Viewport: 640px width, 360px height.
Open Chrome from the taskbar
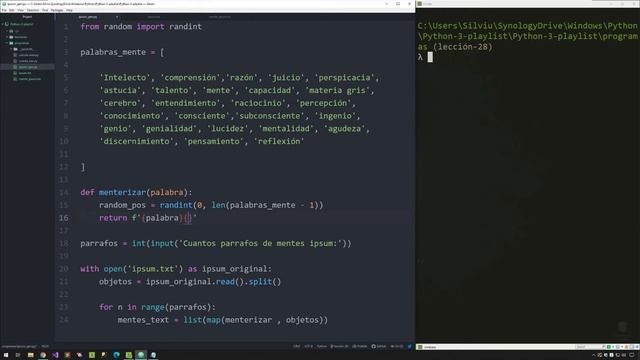(x=43, y=355)
